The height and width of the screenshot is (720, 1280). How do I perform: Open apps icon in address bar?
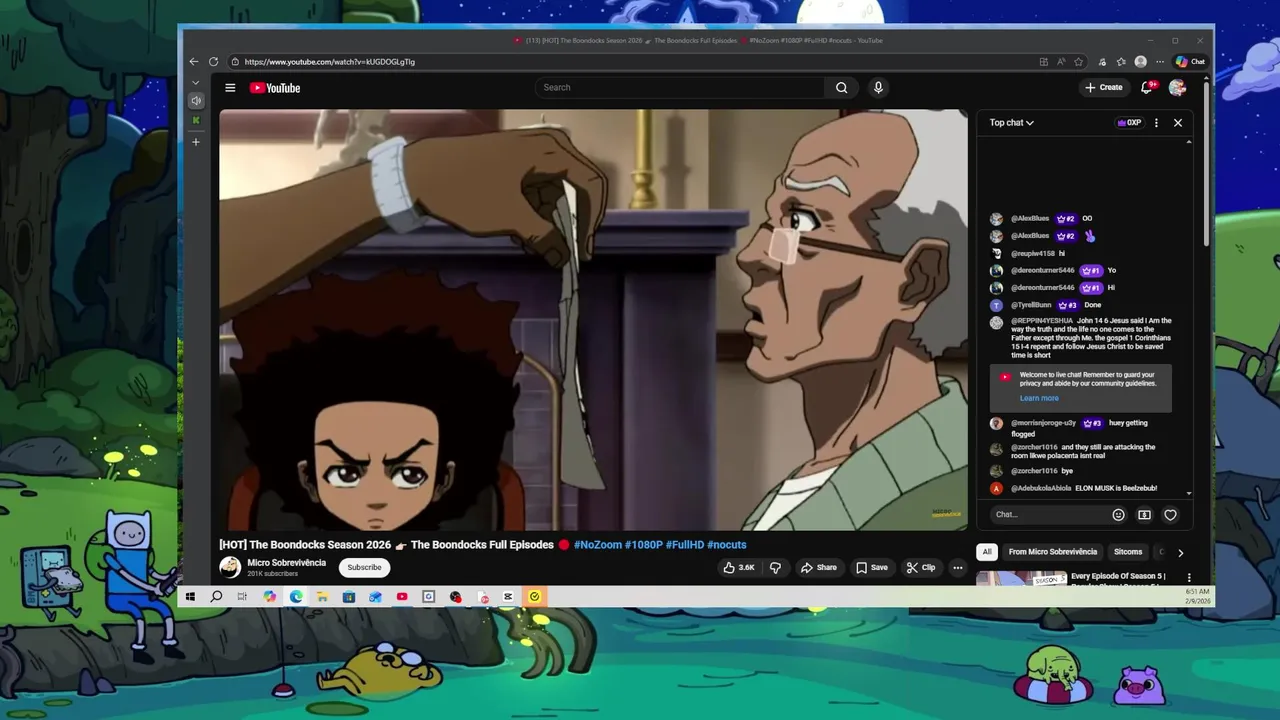point(1043,62)
